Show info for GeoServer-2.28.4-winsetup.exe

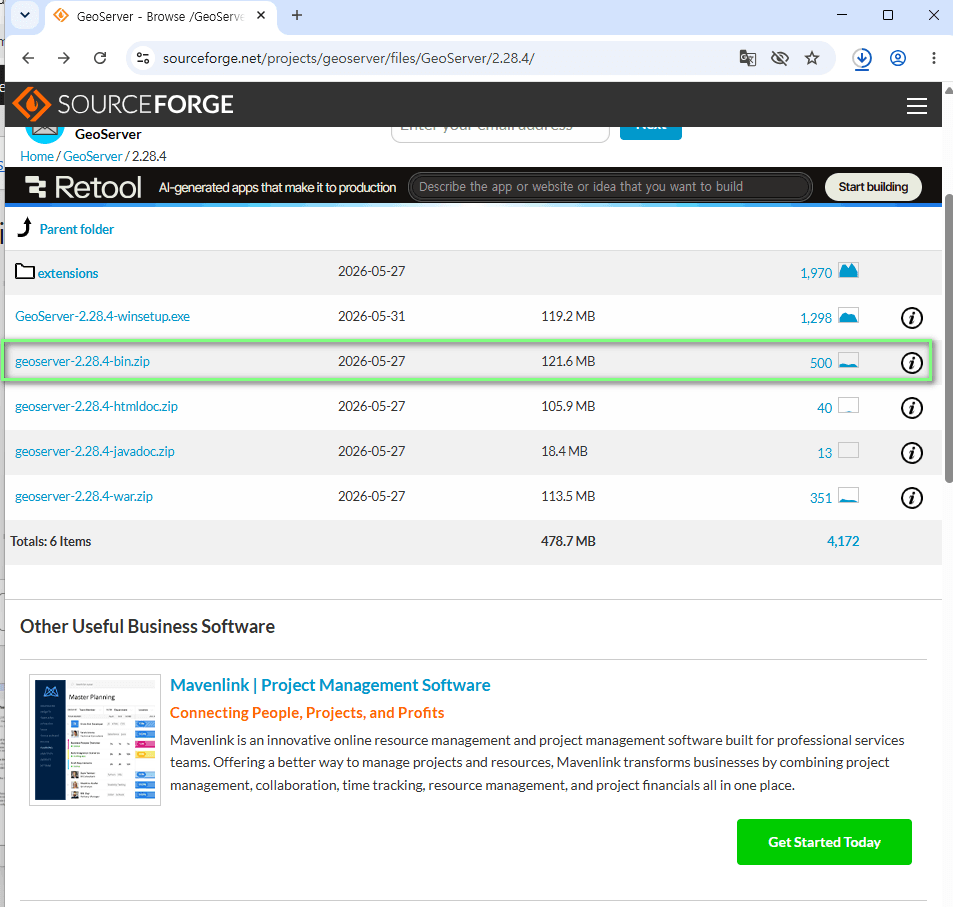click(911, 317)
